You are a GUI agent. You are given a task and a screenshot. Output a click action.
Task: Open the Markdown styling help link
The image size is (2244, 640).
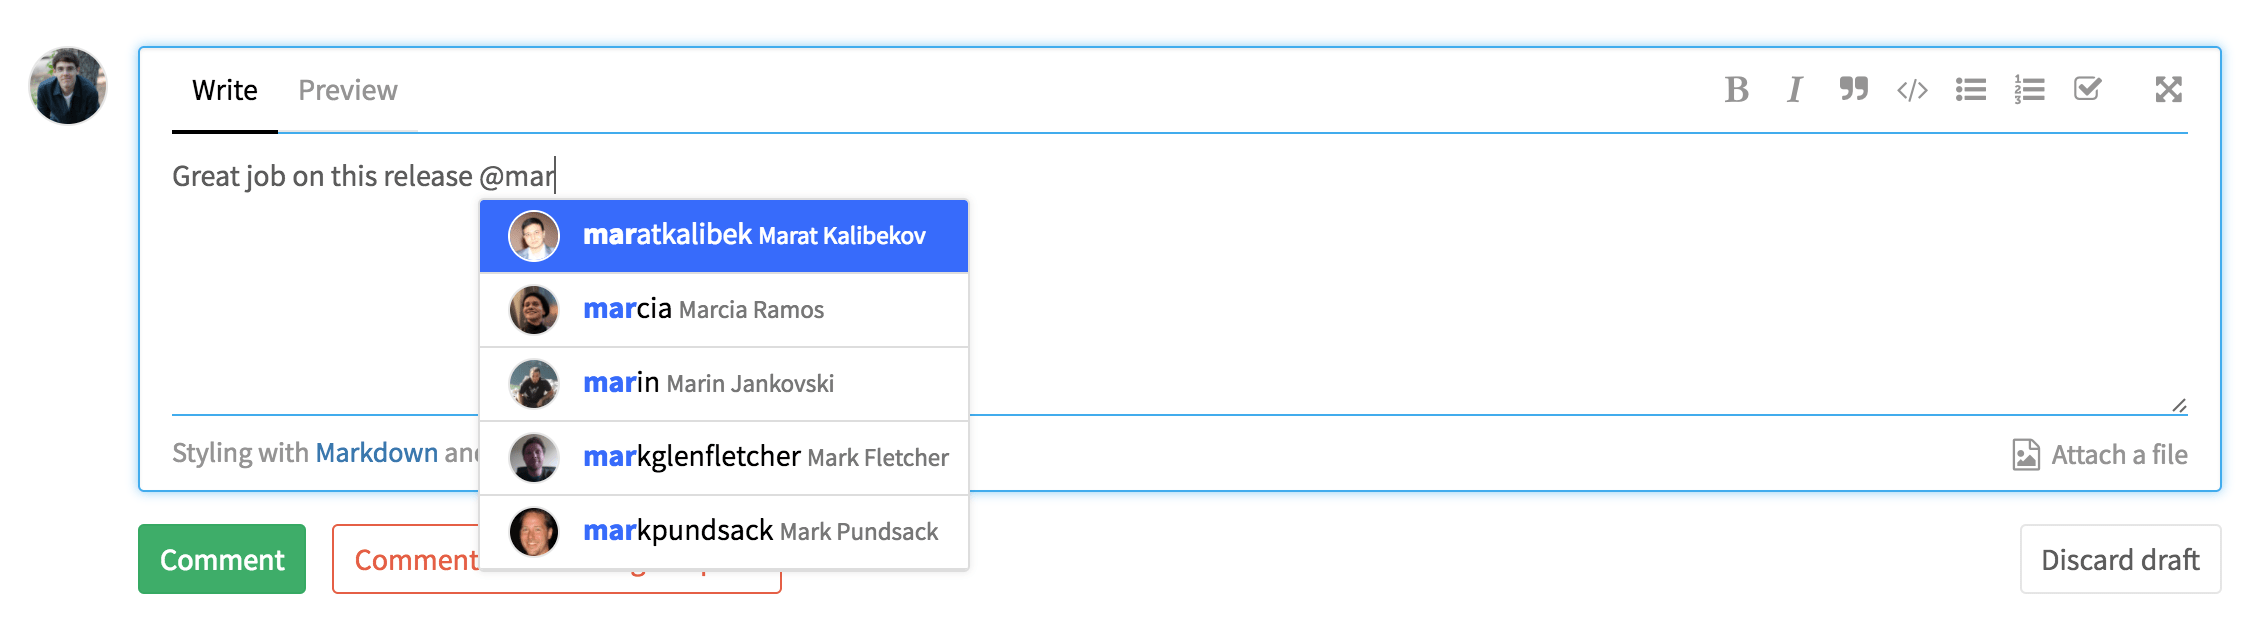(x=377, y=453)
